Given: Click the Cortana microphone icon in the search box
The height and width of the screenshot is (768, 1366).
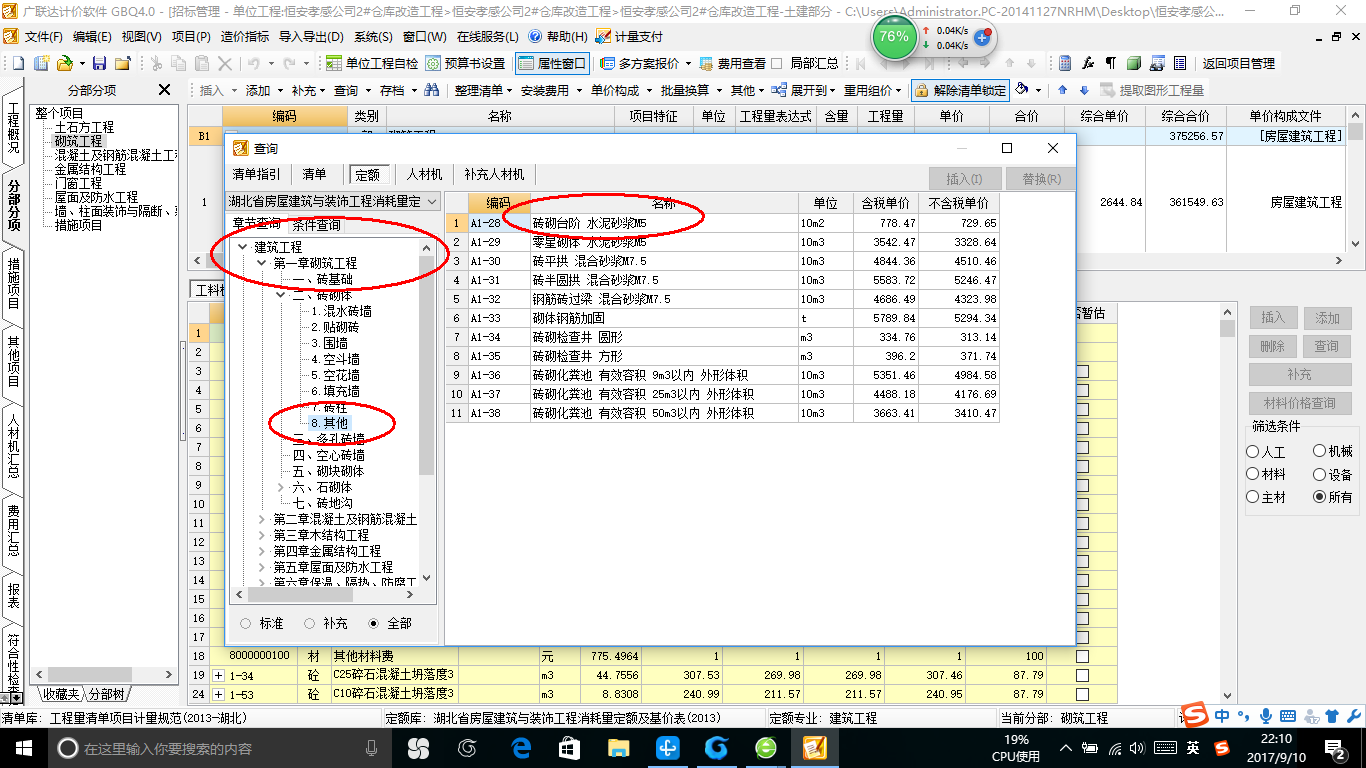Looking at the screenshot, I should click(x=372, y=748).
